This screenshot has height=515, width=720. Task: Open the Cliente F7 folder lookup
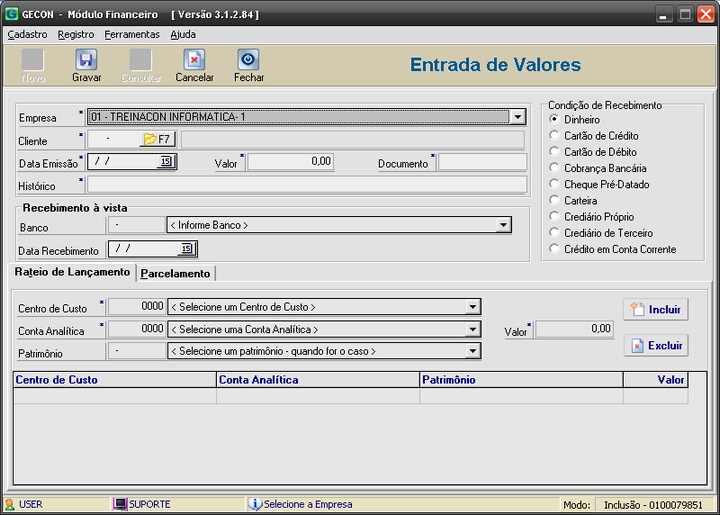158,139
